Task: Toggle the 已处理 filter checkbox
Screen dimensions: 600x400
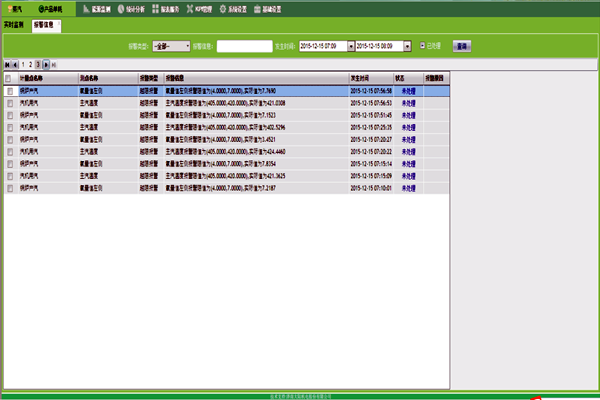Action: click(422, 45)
